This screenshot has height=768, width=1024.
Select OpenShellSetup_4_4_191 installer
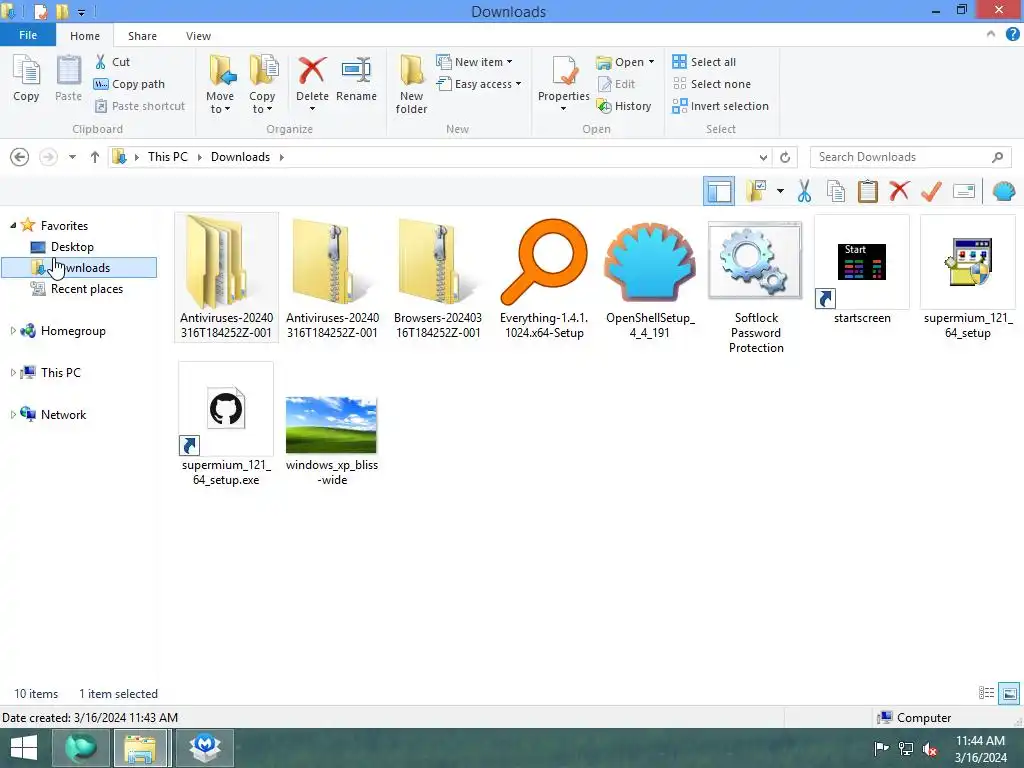(x=650, y=278)
